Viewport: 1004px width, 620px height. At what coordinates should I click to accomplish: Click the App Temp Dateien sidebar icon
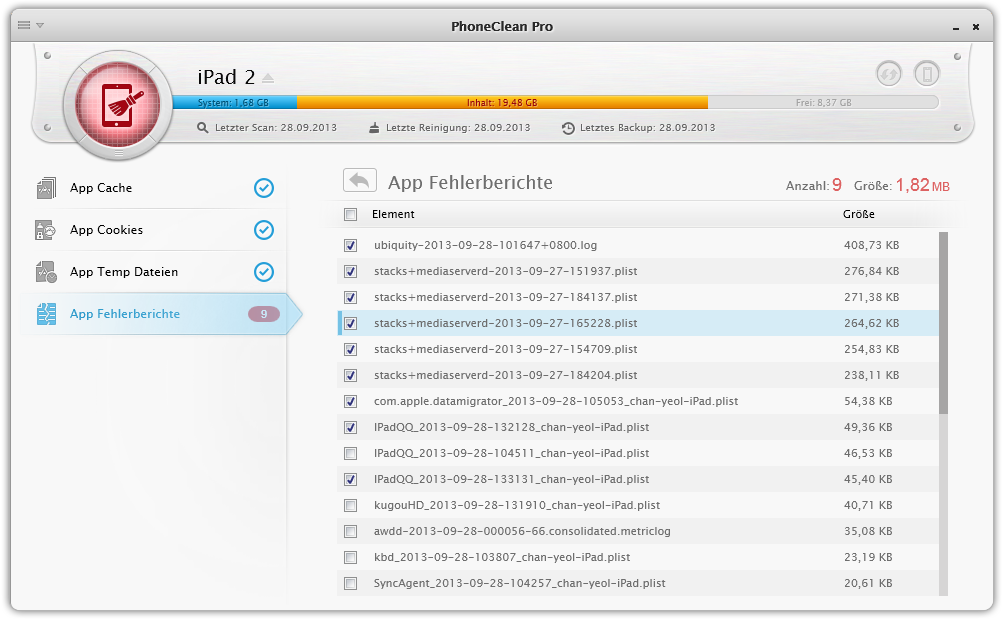[46, 272]
